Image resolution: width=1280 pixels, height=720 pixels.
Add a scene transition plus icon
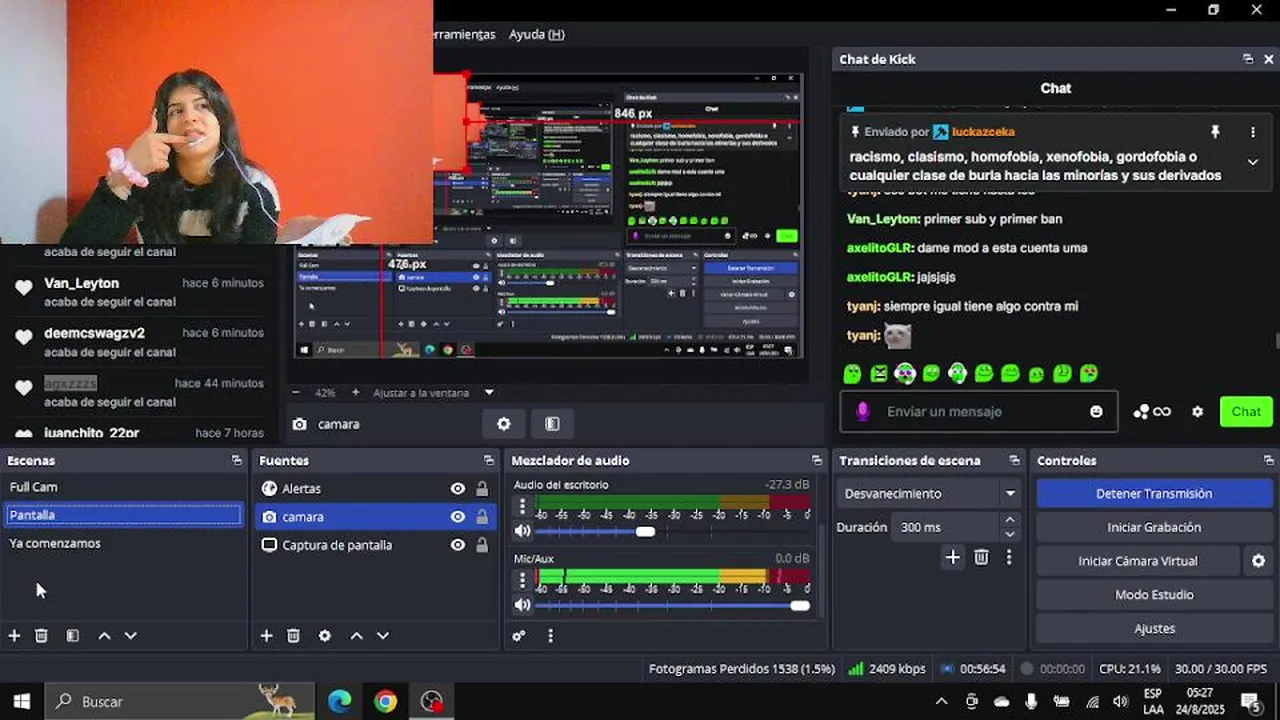click(953, 557)
